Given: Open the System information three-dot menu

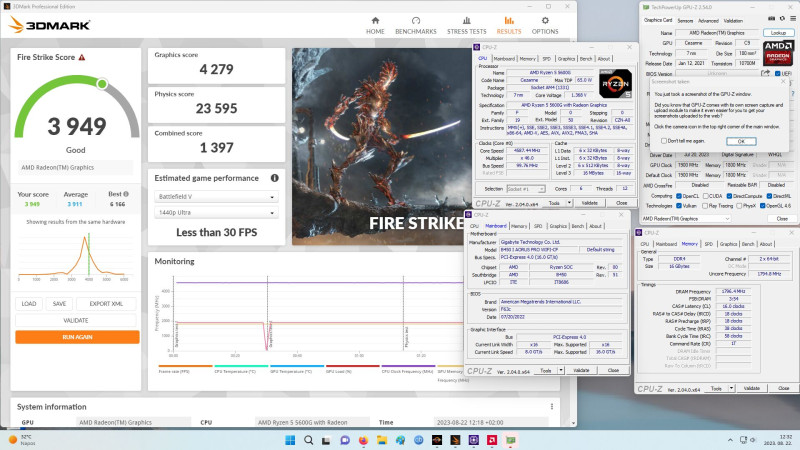Looking at the screenshot, I should pos(552,407).
